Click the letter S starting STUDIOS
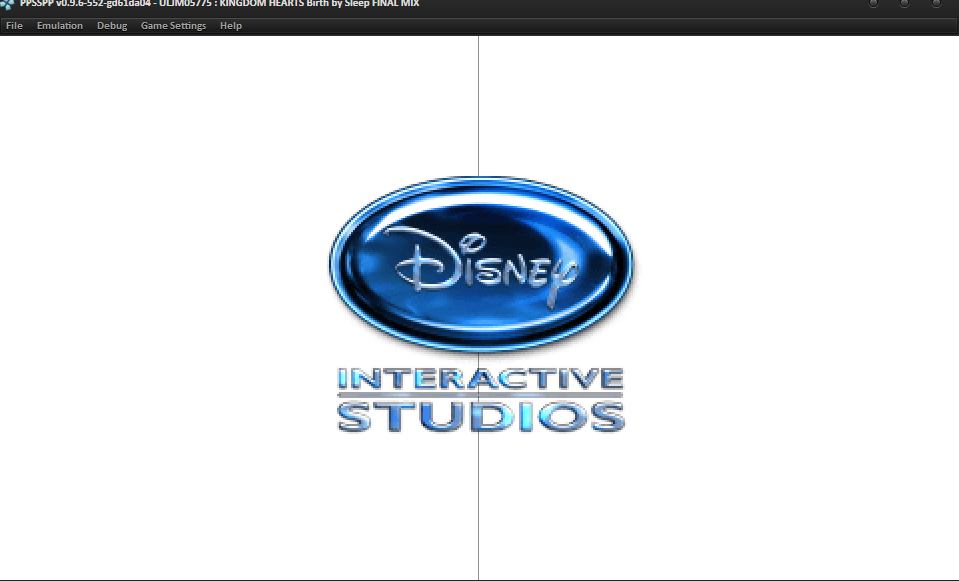This screenshot has height=581, width=959. (x=358, y=415)
